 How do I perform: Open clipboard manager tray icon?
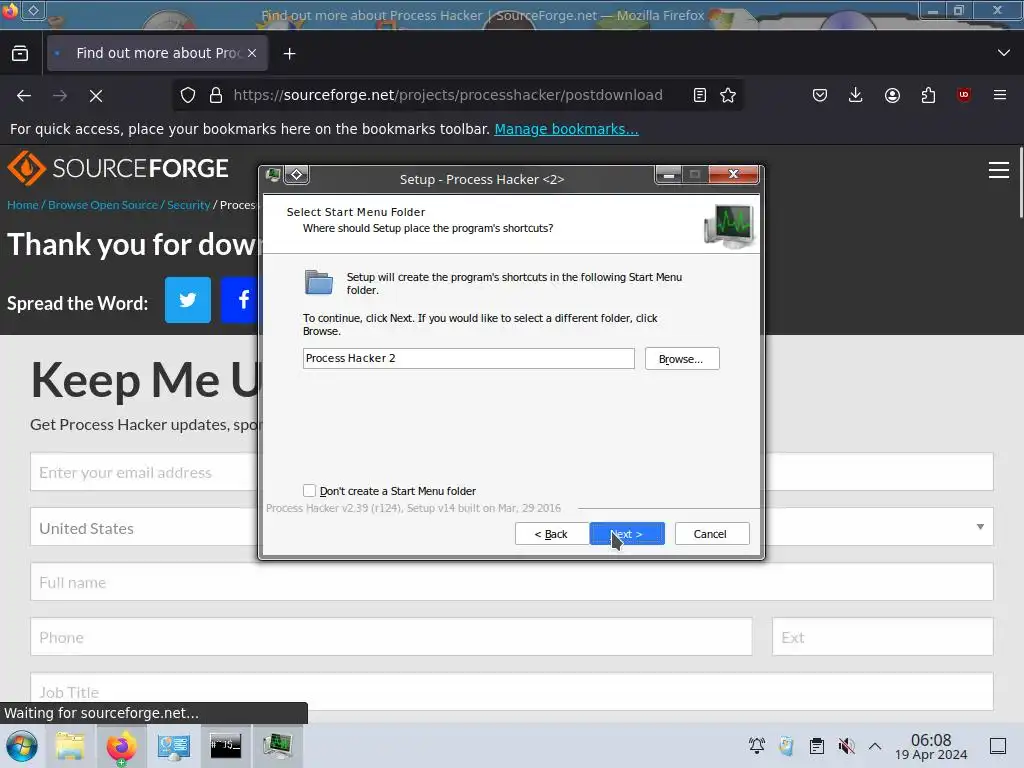click(x=816, y=746)
